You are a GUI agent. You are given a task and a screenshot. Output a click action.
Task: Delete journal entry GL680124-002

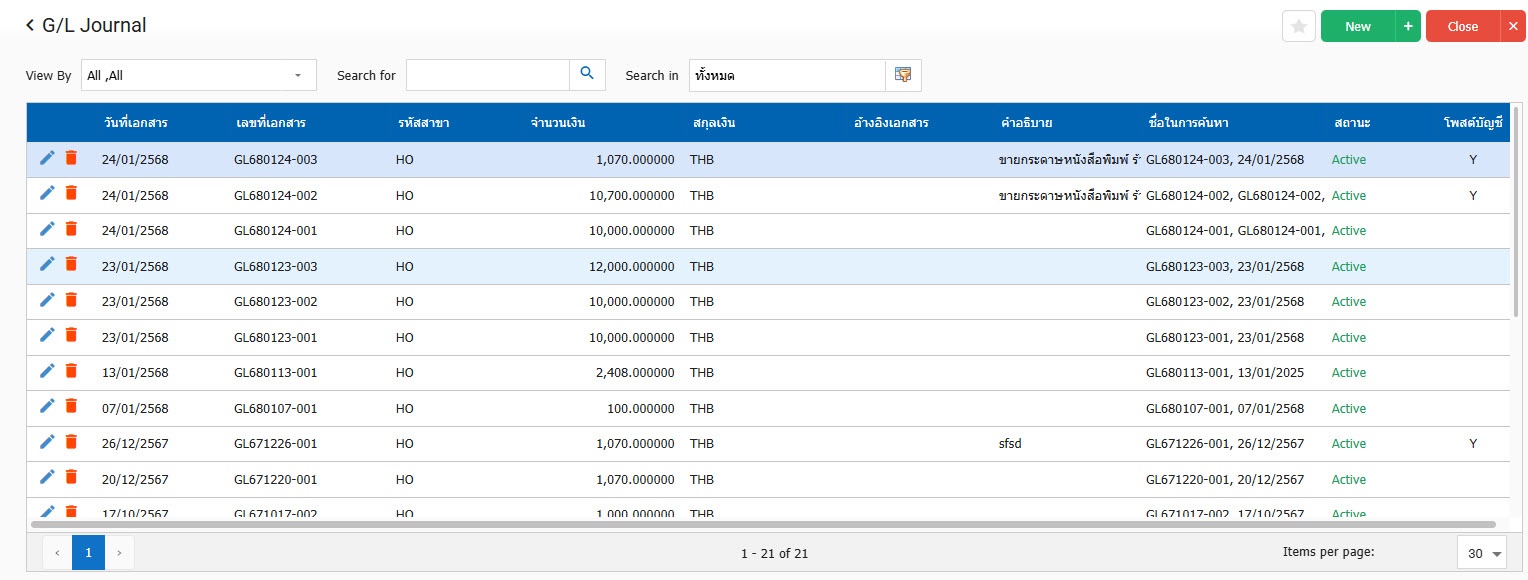(x=71, y=193)
